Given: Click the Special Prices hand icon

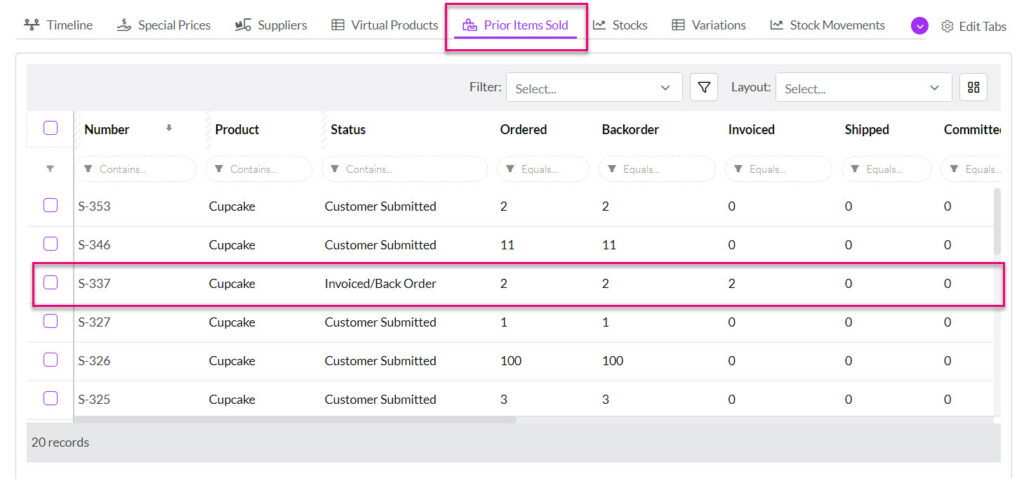Looking at the screenshot, I should click(x=124, y=25).
